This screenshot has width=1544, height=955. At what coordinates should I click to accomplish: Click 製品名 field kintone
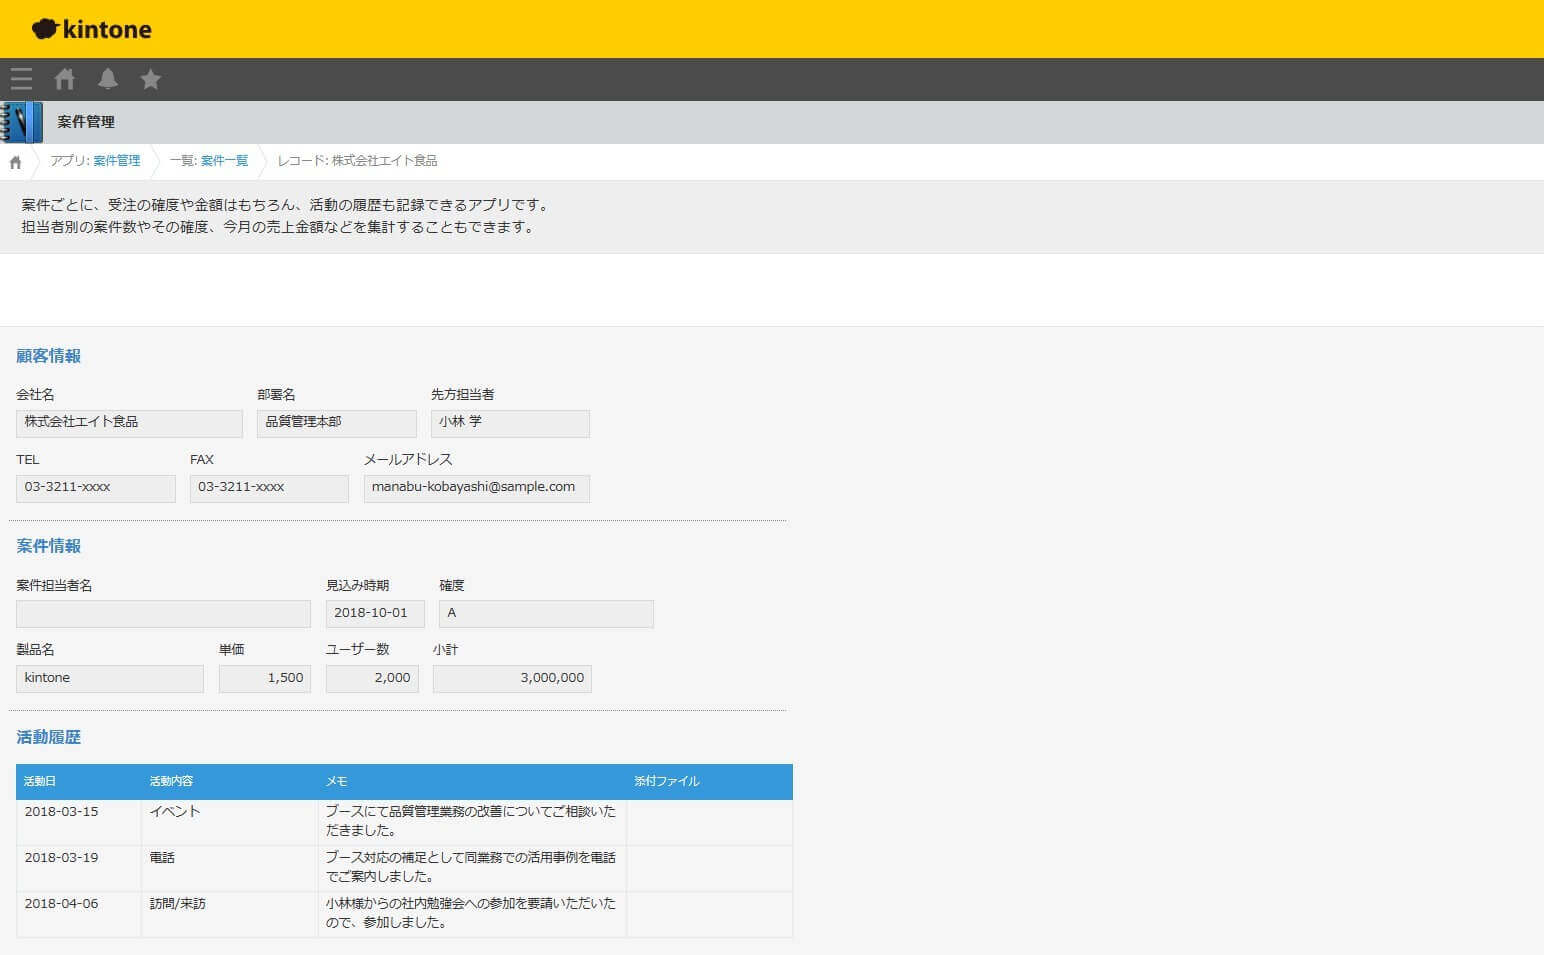110,678
